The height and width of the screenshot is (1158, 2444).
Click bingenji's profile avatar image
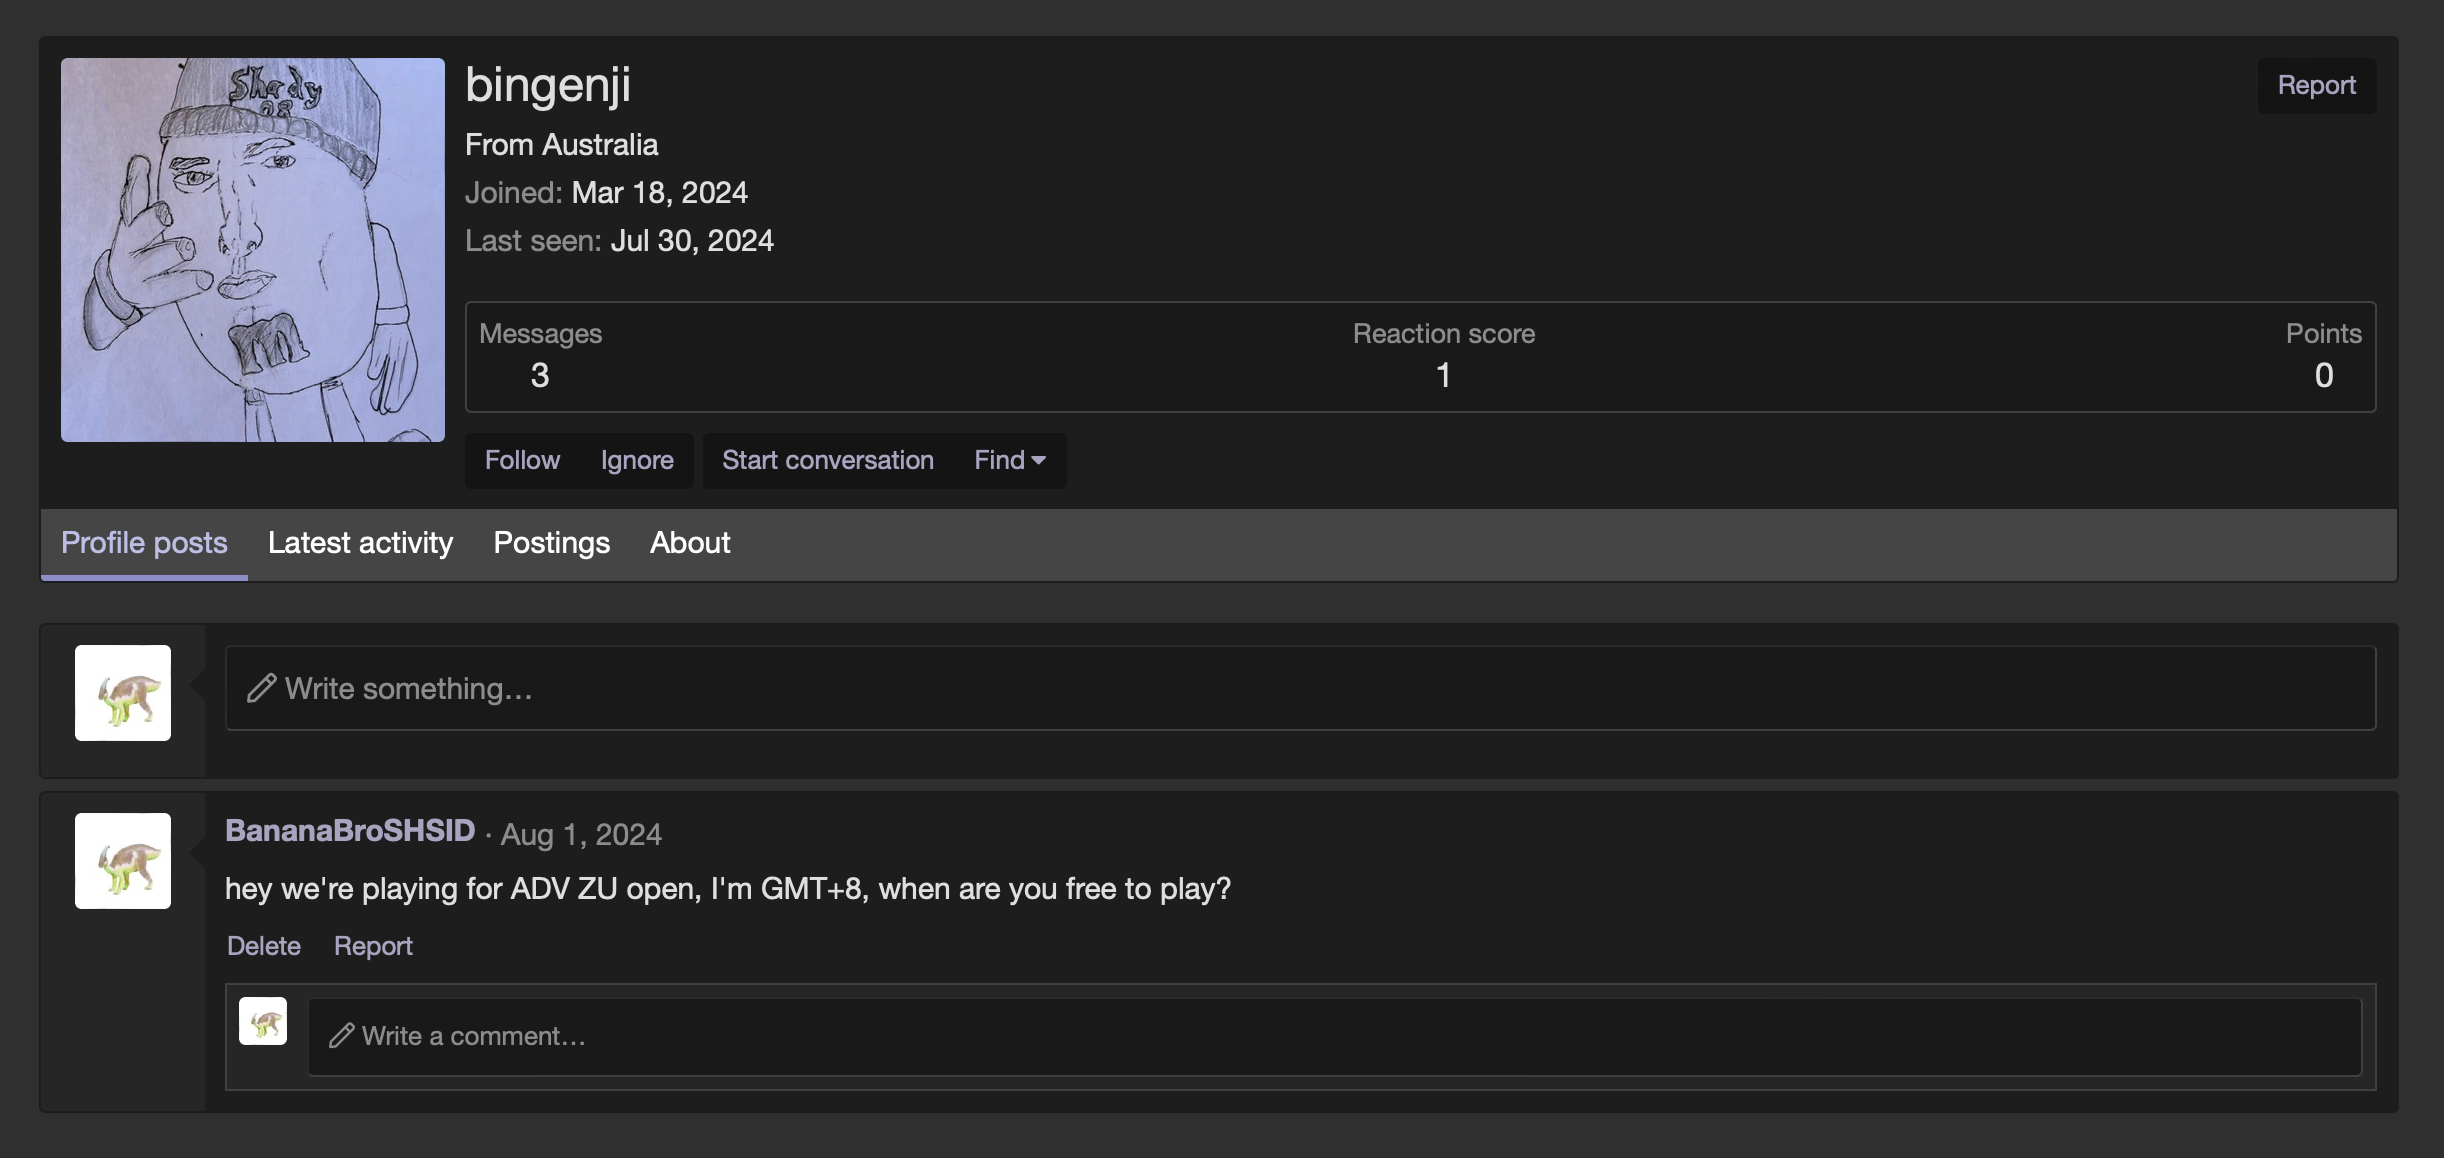252,249
